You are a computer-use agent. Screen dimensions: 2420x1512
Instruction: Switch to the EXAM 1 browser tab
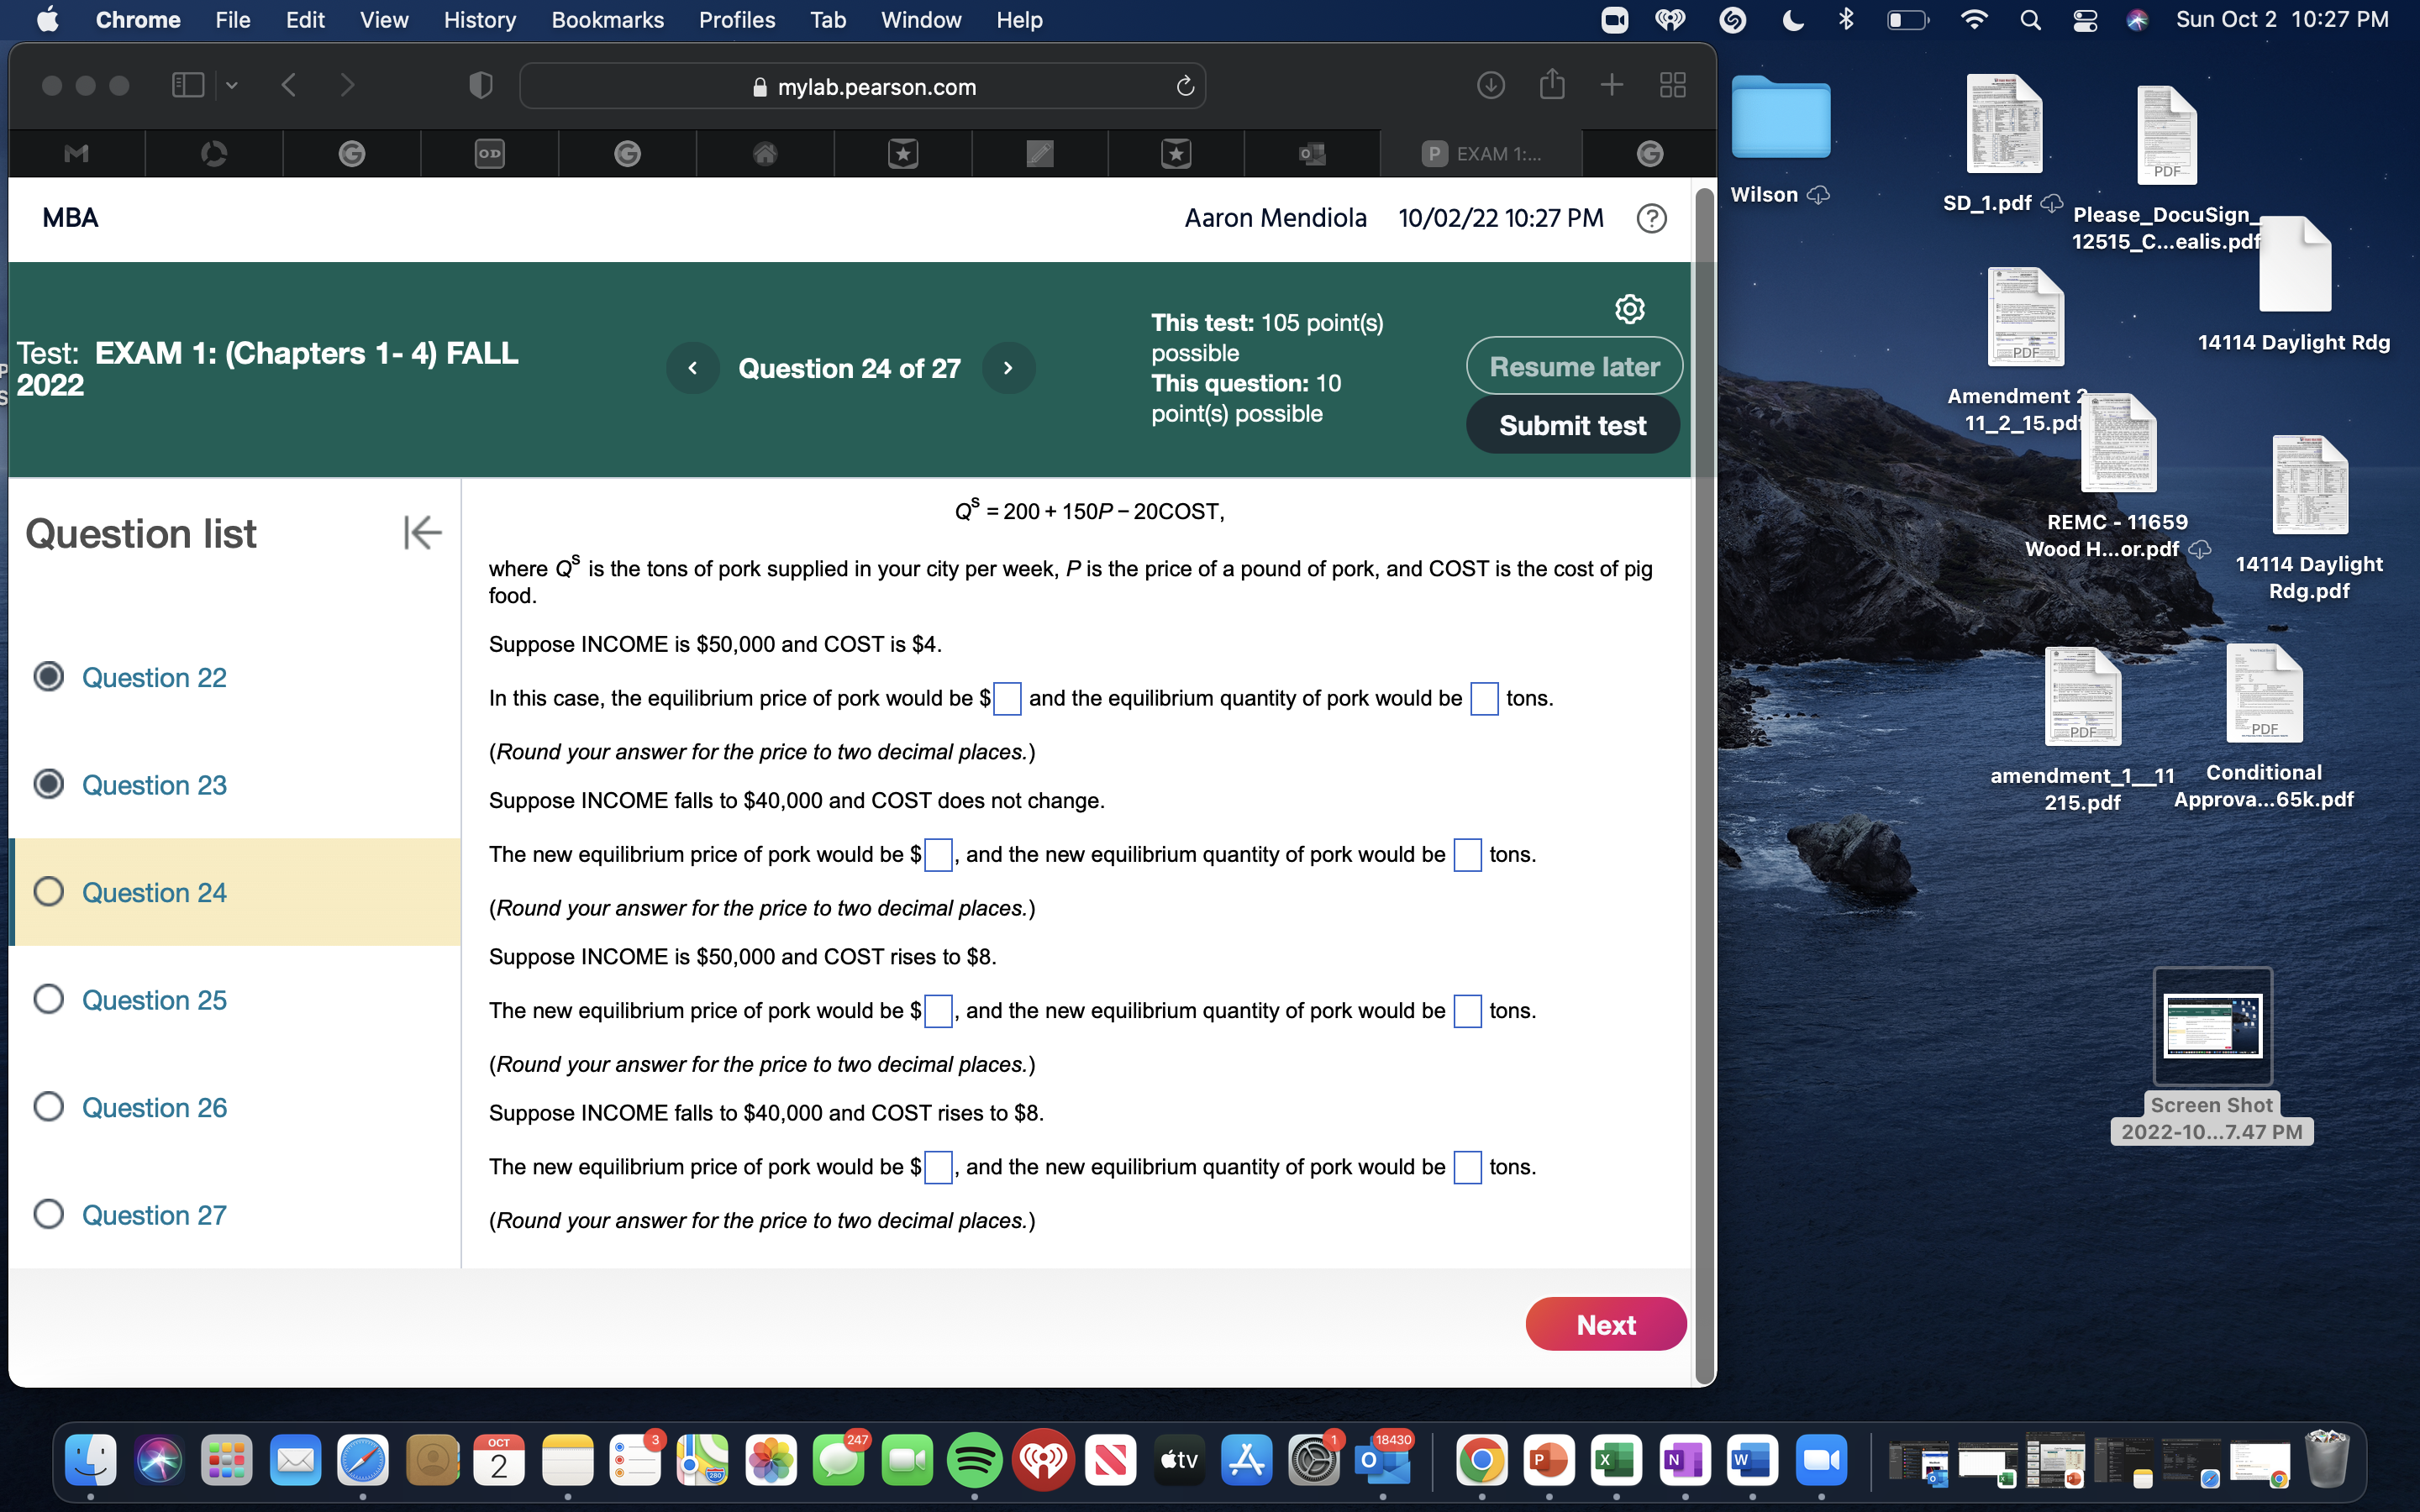(x=1481, y=154)
